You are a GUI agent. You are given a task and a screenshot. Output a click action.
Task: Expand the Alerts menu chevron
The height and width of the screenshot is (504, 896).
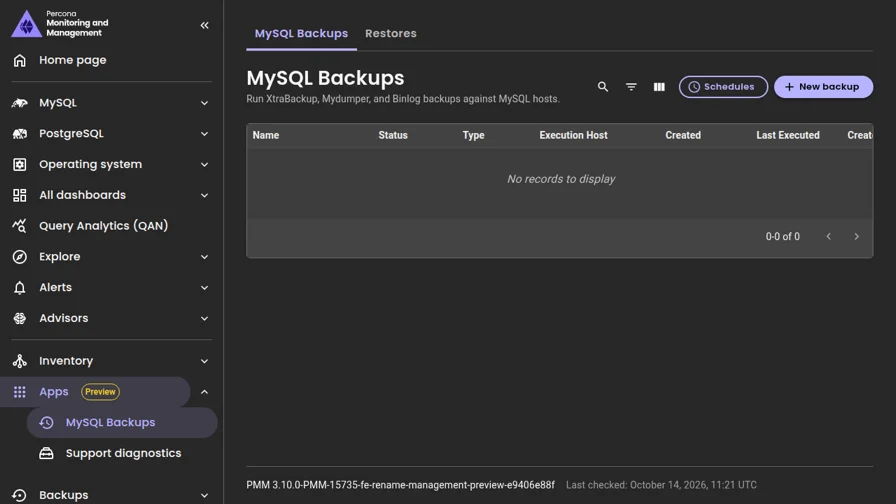(x=204, y=287)
